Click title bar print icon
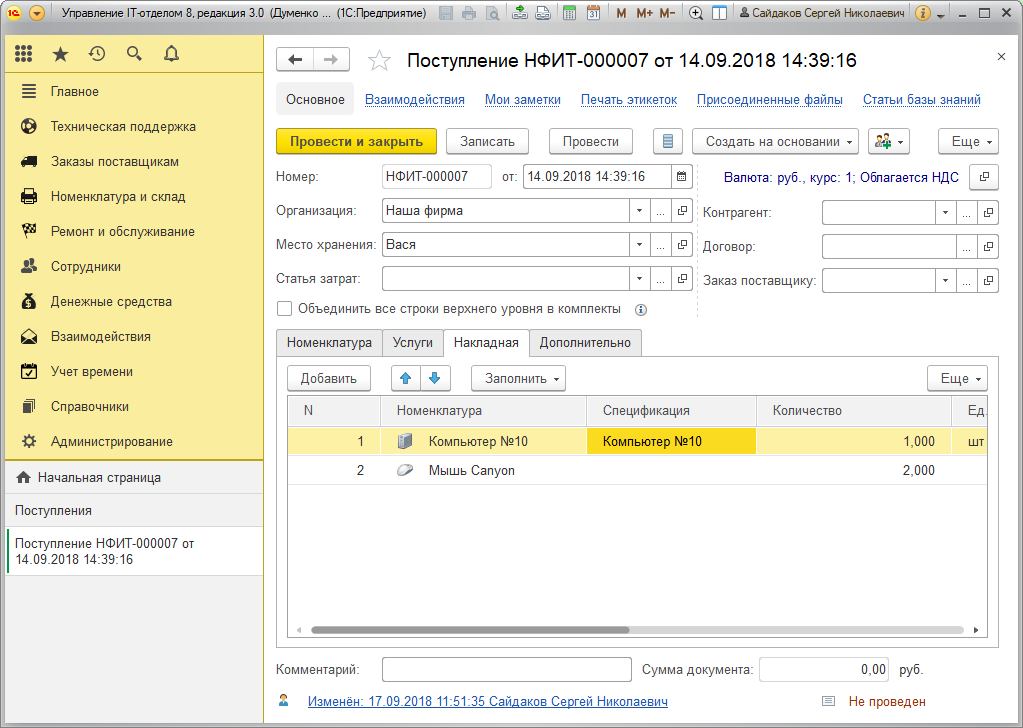The image size is (1023, 728). pyautogui.click(x=468, y=13)
